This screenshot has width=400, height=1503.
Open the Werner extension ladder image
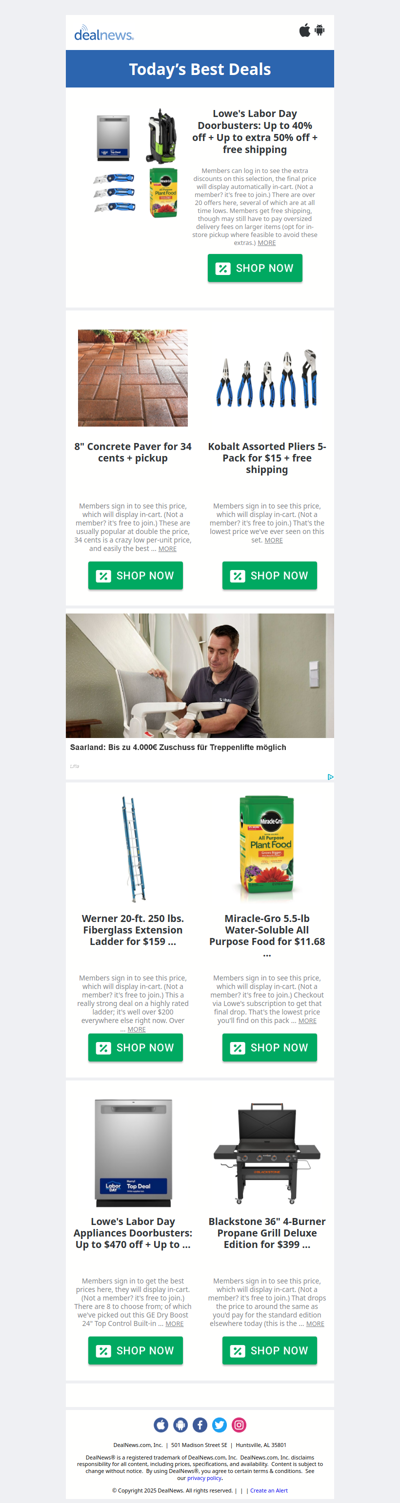(x=135, y=850)
